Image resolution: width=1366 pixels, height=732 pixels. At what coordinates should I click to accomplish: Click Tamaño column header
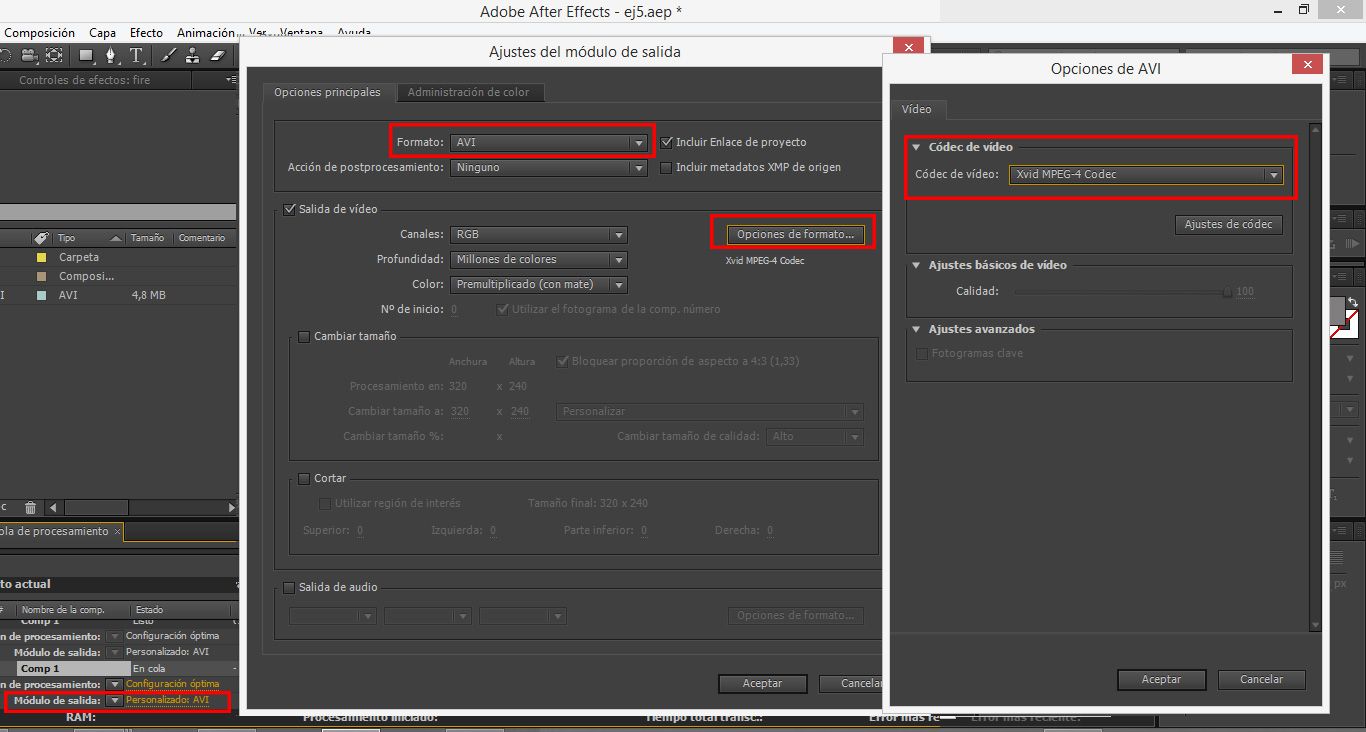click(x=150, y=238)
